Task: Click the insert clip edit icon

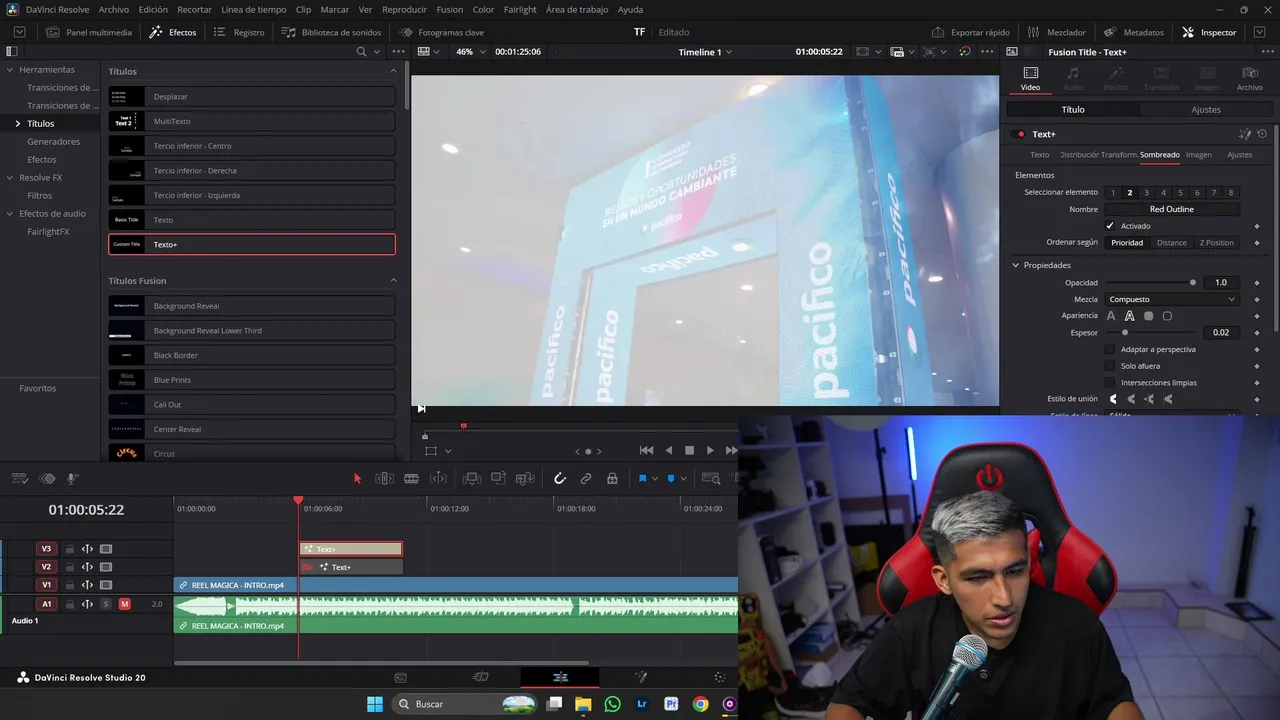Action: (472, 479)
